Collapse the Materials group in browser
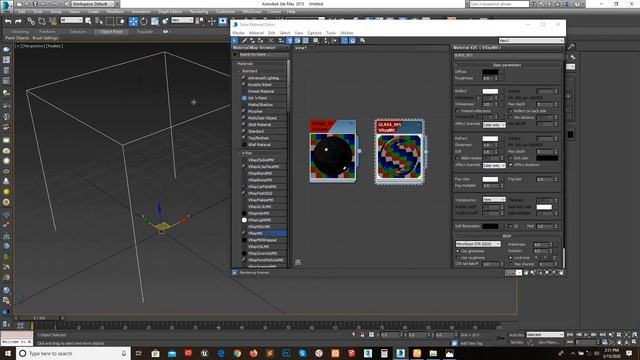640x360 pixels. pyautogui.click(x=236, y=64)
